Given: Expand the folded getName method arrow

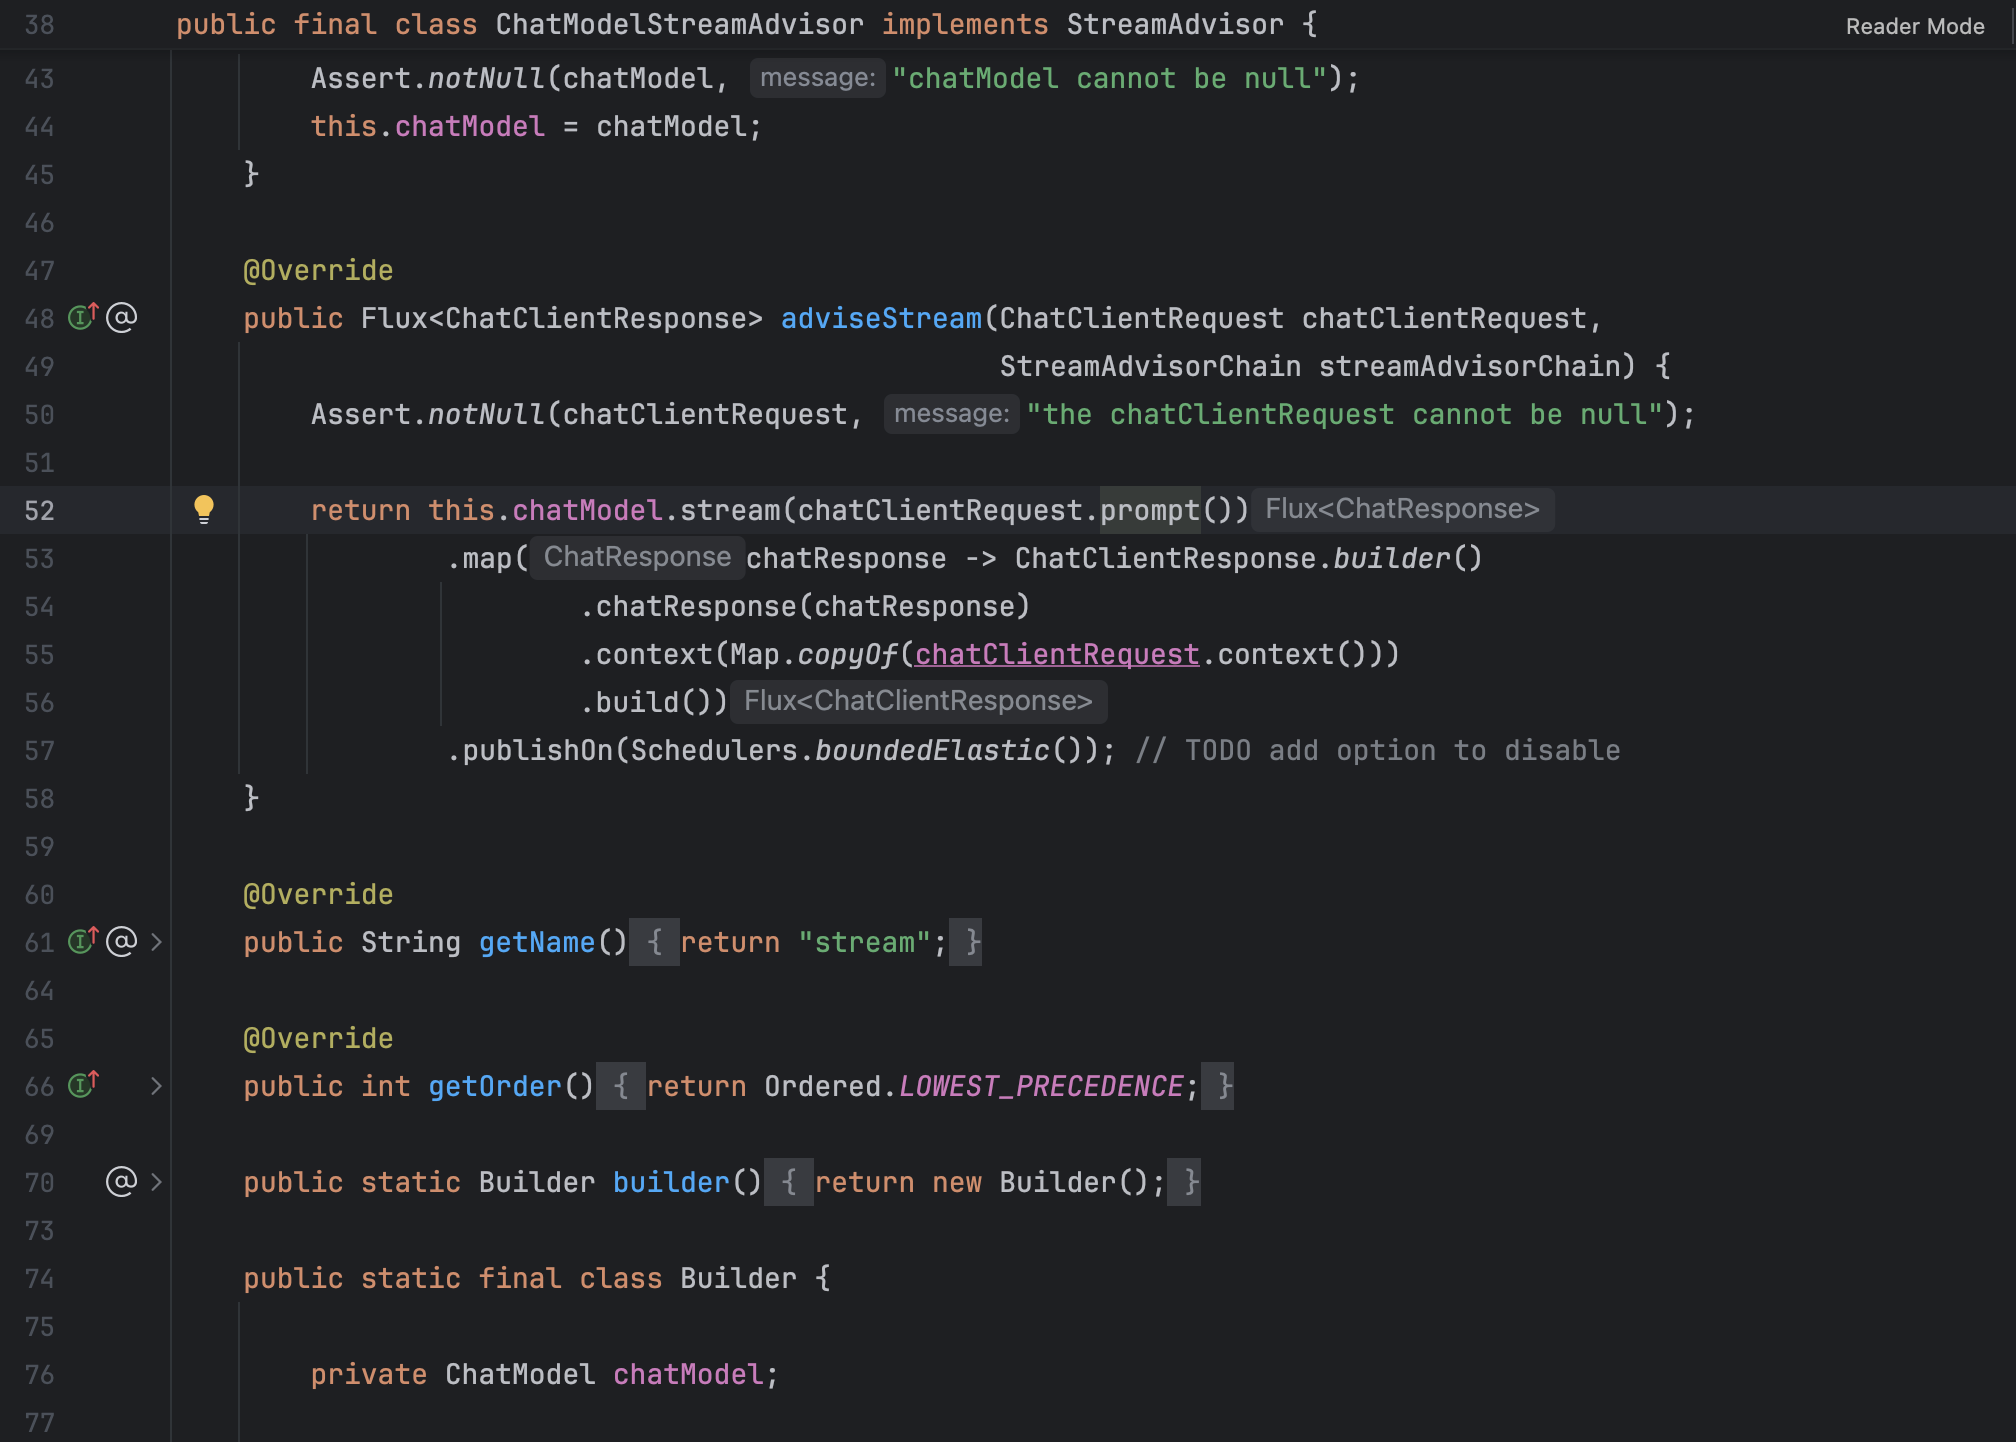Looking at the screenshot, I should pyautogui.click(x=156, y=942).
